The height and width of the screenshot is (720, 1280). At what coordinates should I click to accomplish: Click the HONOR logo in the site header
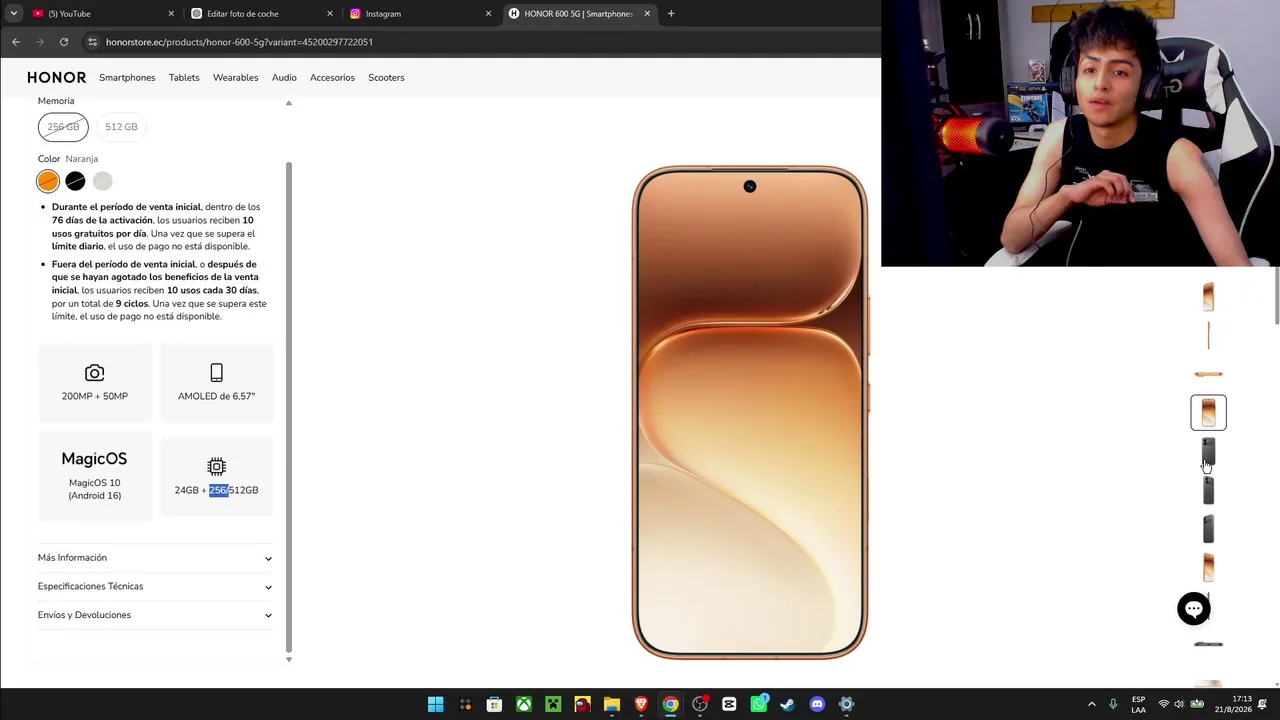click(x=57, y=77)
